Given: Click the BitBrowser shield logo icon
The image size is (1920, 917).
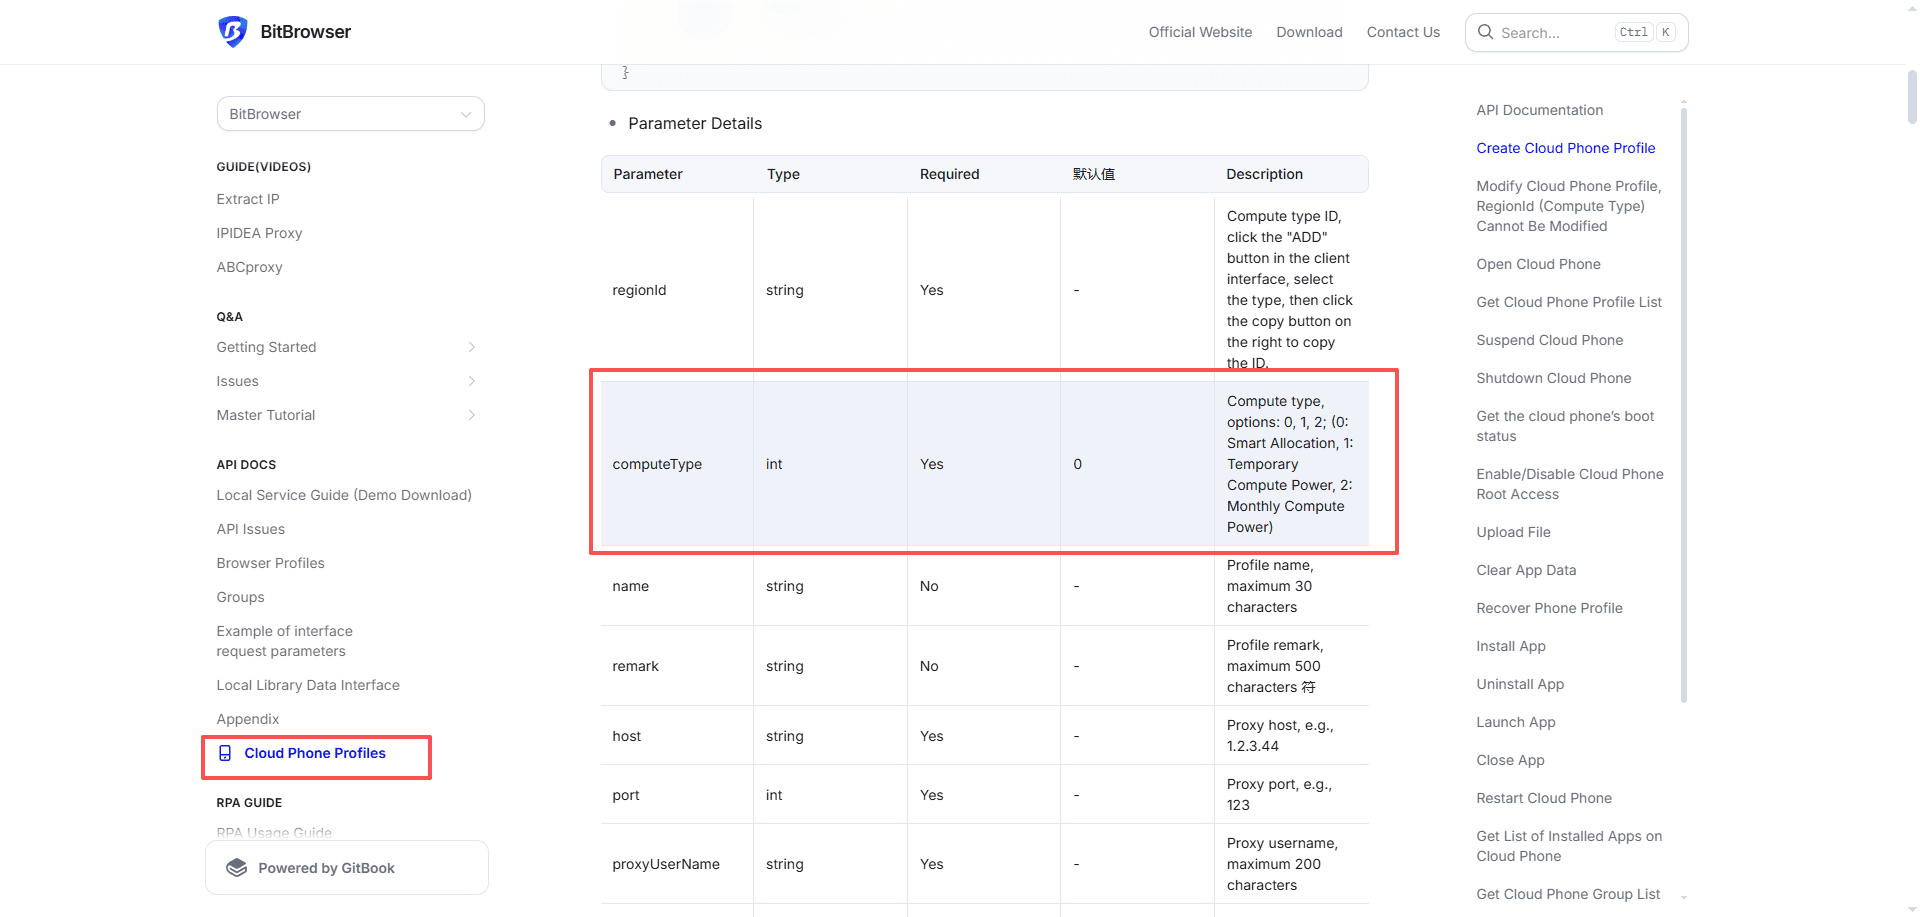Looking at the screenshot, I should click(x=232, y=32).
